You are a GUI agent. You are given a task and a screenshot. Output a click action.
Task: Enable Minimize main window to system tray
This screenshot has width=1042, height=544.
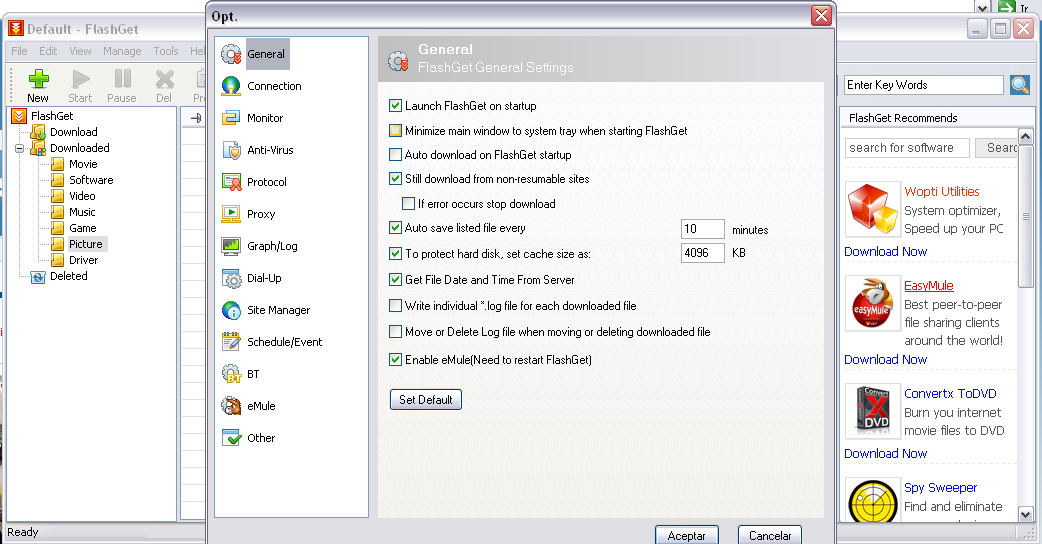pos(395,131)
